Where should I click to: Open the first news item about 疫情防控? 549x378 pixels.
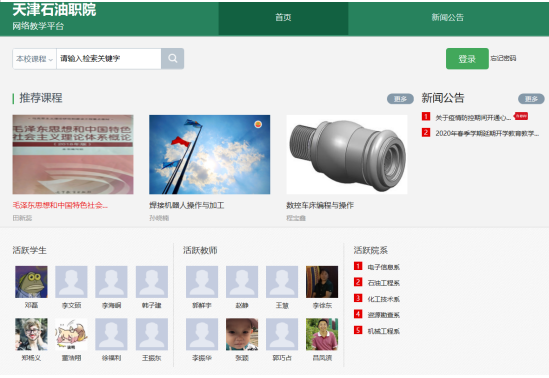(473, 118)
